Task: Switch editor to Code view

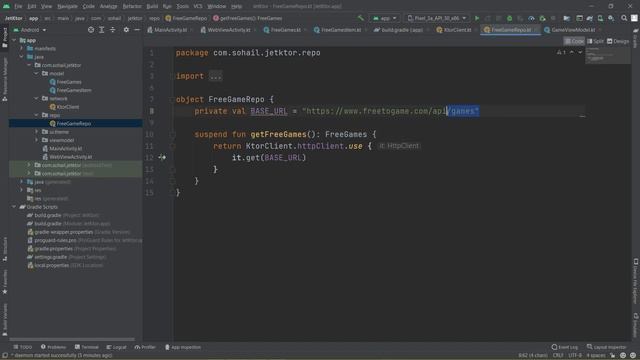Action: 574,41
